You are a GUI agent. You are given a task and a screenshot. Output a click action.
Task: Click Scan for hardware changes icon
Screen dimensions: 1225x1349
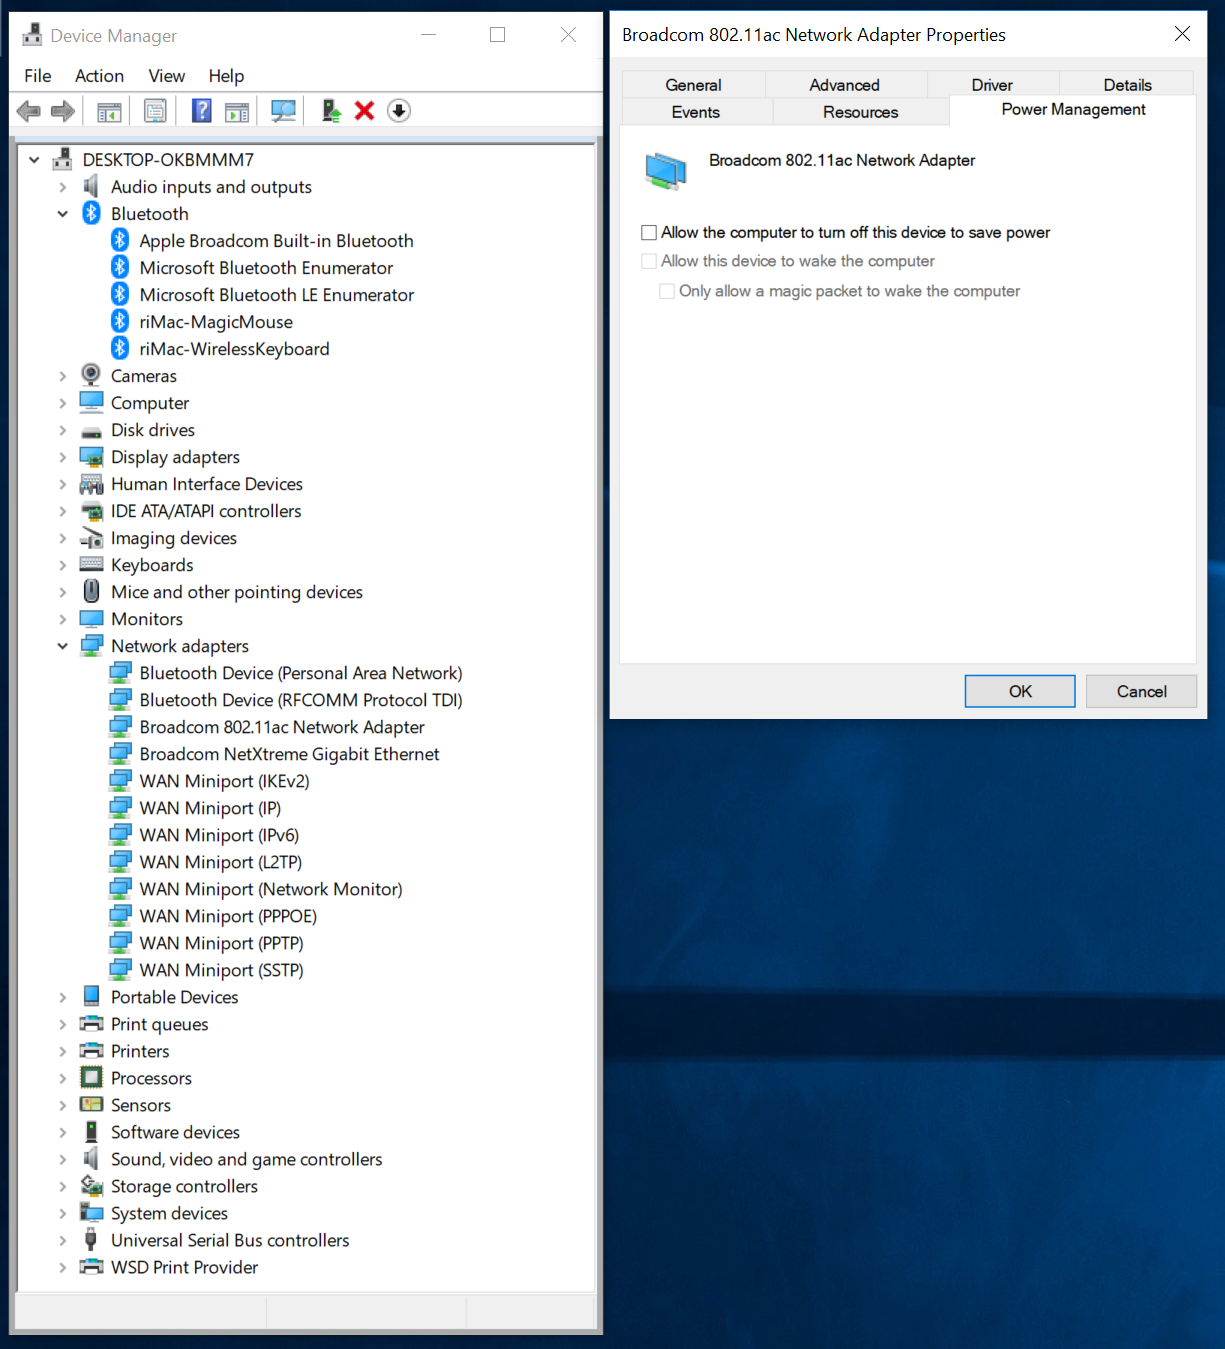coord(283,111)
